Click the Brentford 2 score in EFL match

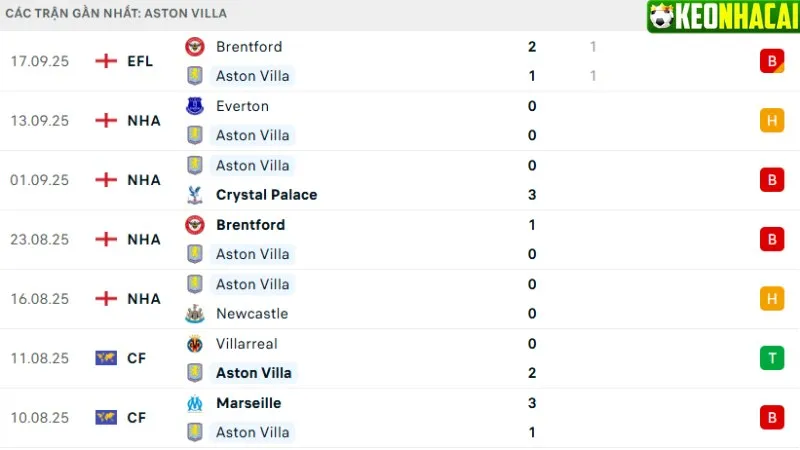(x=532, y=47)
